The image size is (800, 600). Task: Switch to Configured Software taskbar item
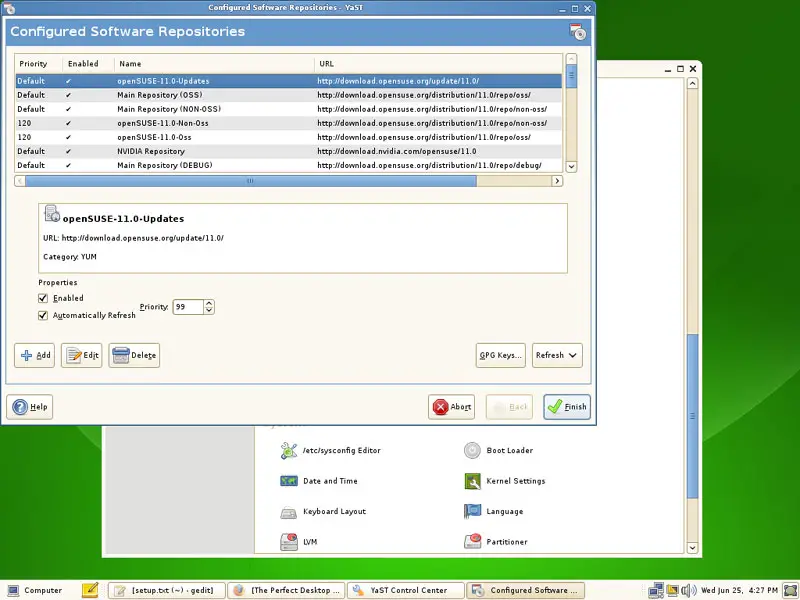(x=526, y=590)
